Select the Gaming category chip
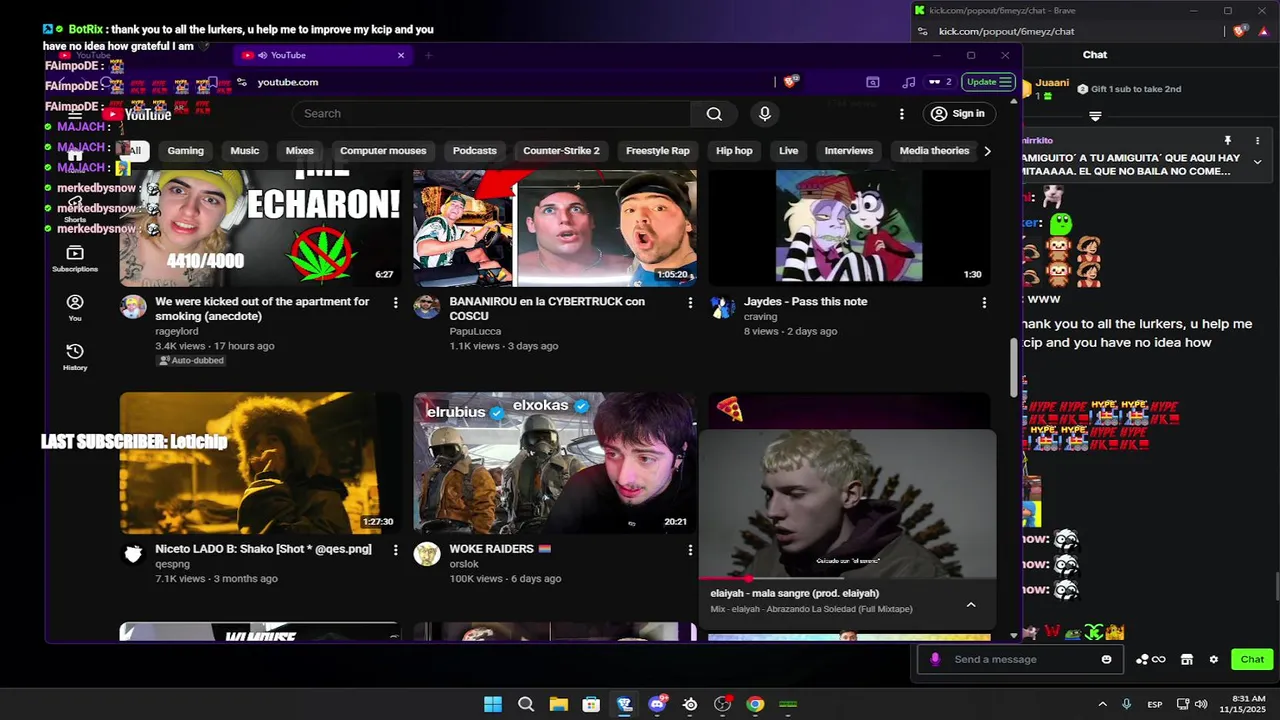The height and width of the screenshot is (720, 1280). pos(185,151)
